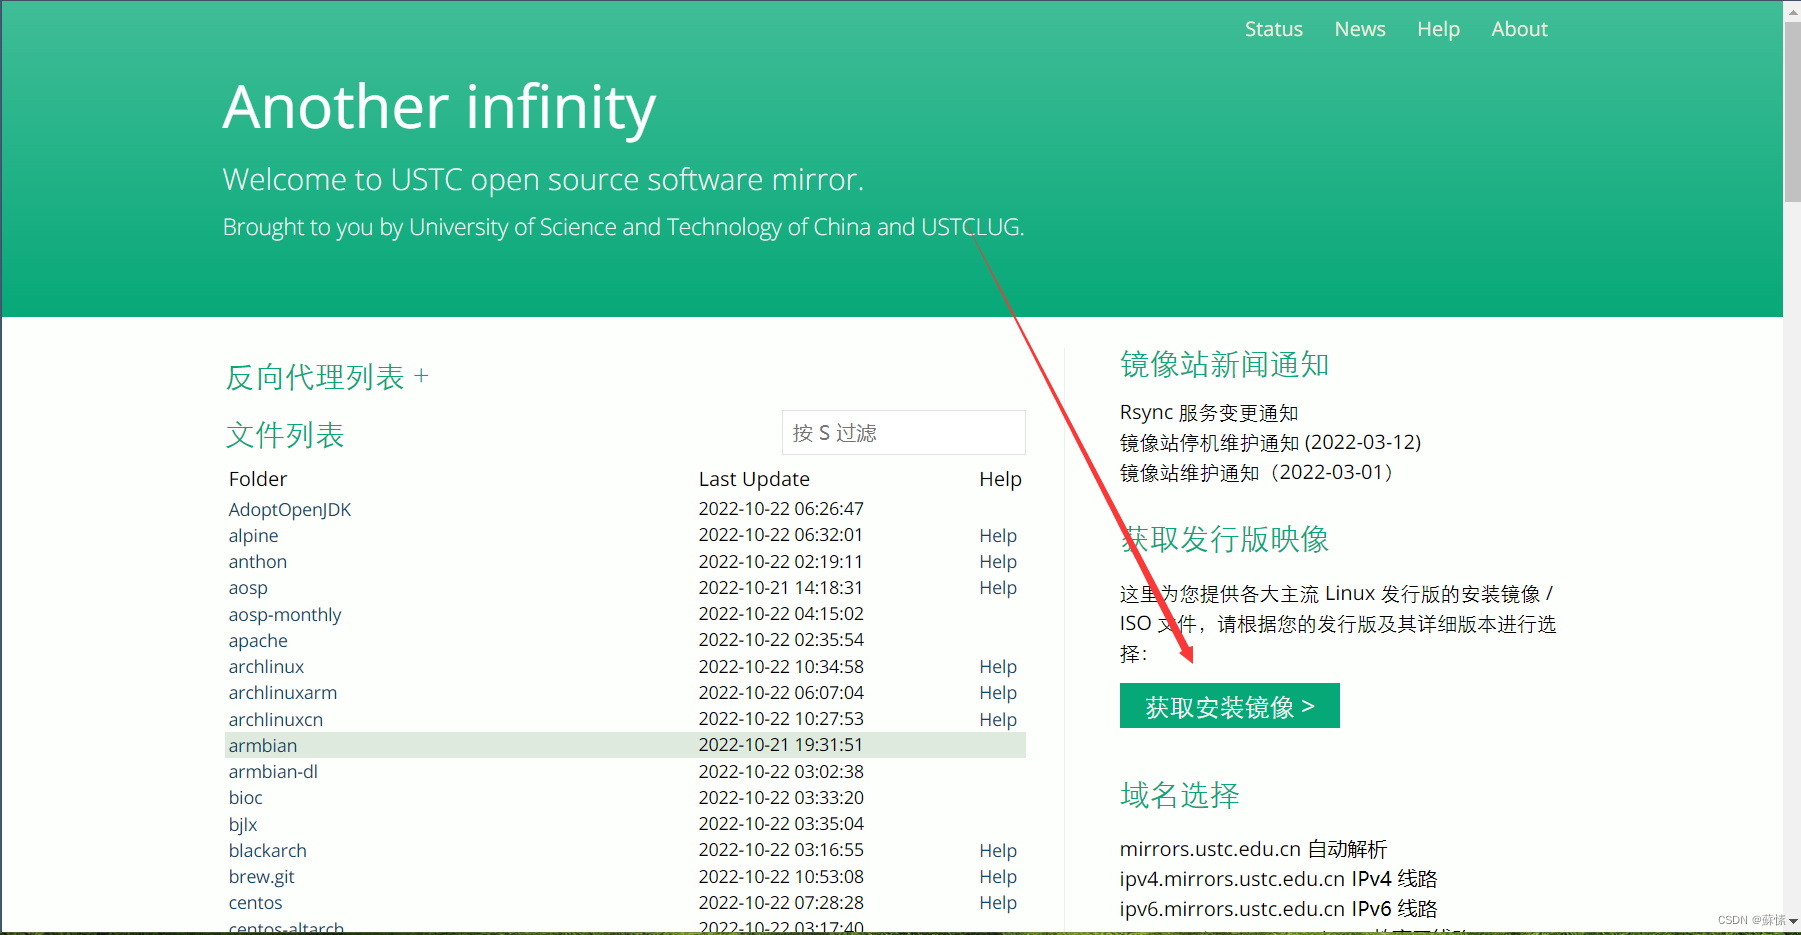The height and width of the screenshot is (935, 1801).
Task: Open the apache folder
Action: [258, 640]
